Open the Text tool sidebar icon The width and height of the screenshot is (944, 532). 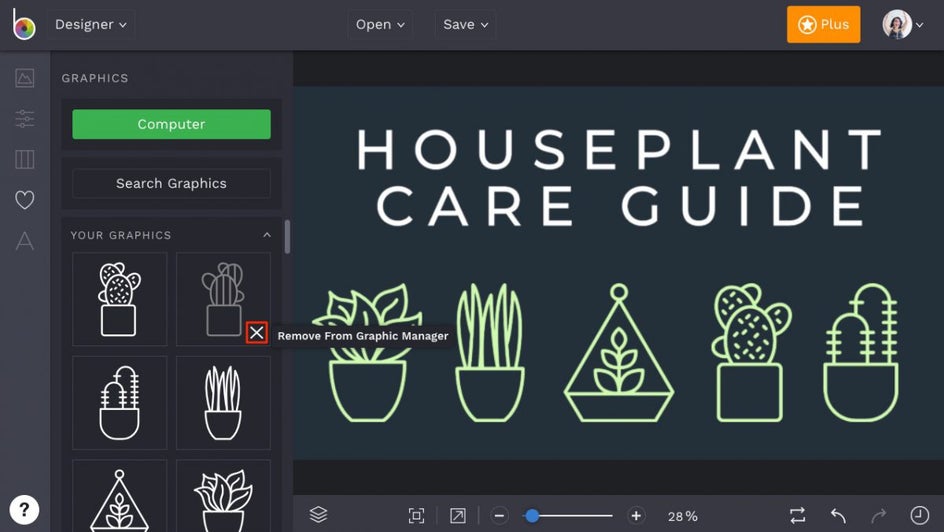[25, 240]
